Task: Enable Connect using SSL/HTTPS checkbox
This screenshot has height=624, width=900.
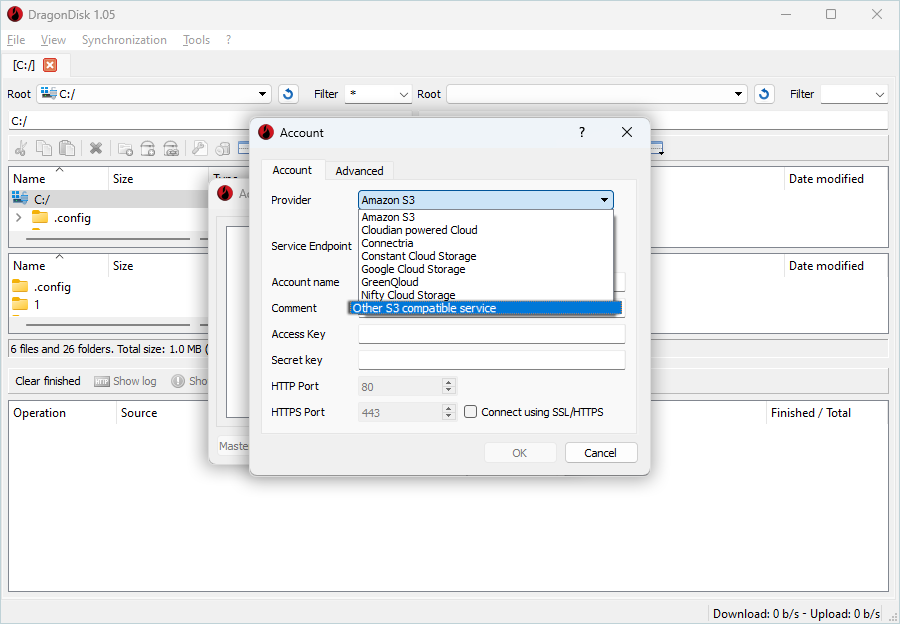Action: [x=471, y=412]
